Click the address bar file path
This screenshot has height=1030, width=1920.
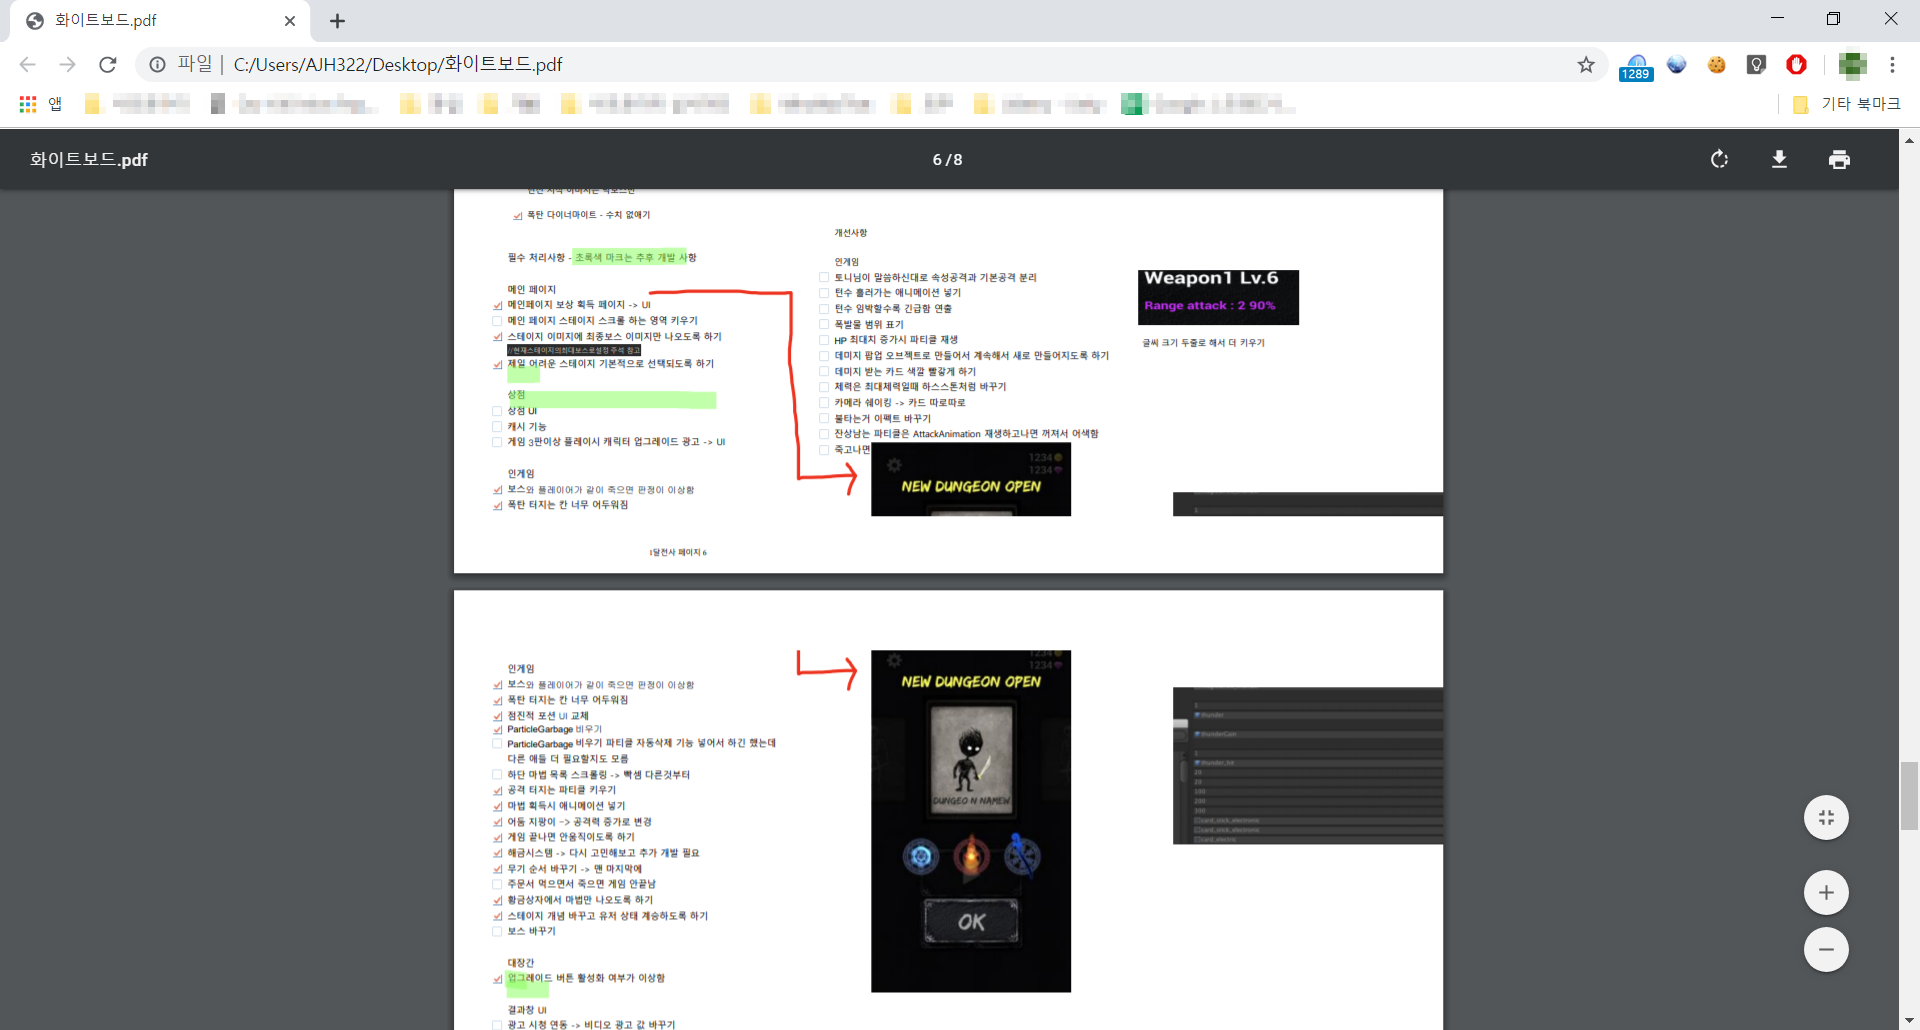click(x=398, y=65)
